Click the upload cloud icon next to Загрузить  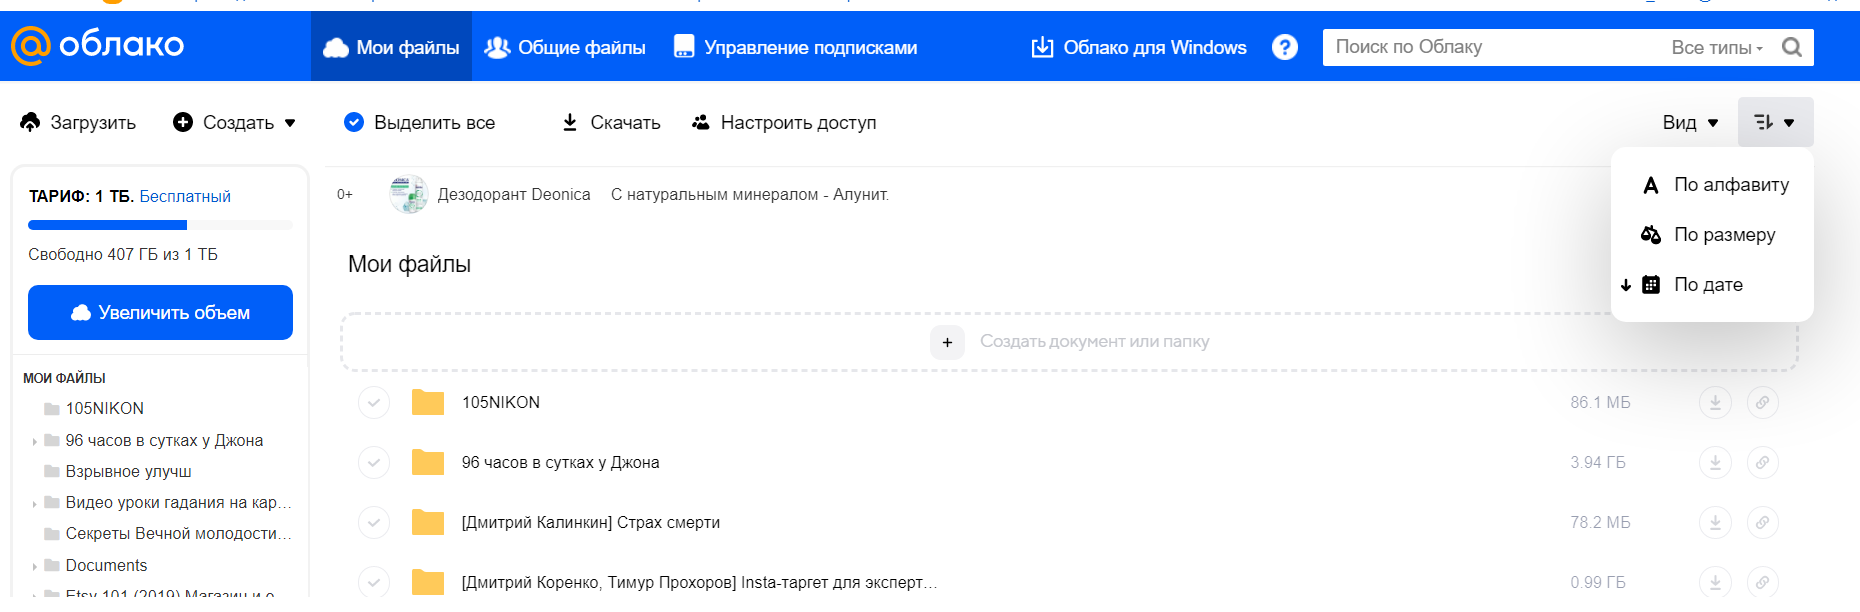30,122
